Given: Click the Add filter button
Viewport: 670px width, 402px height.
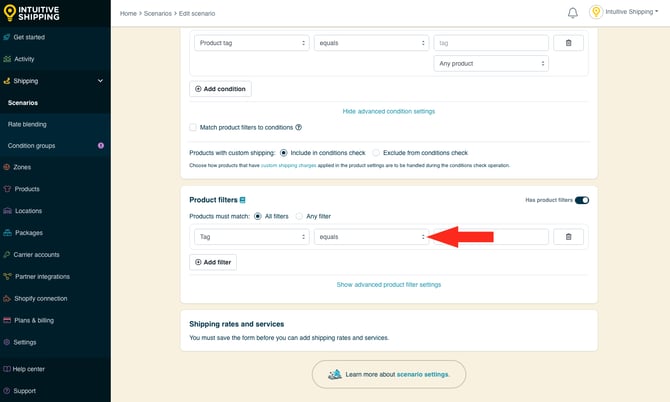Looking at the screenshot, I should pos(213,262).
